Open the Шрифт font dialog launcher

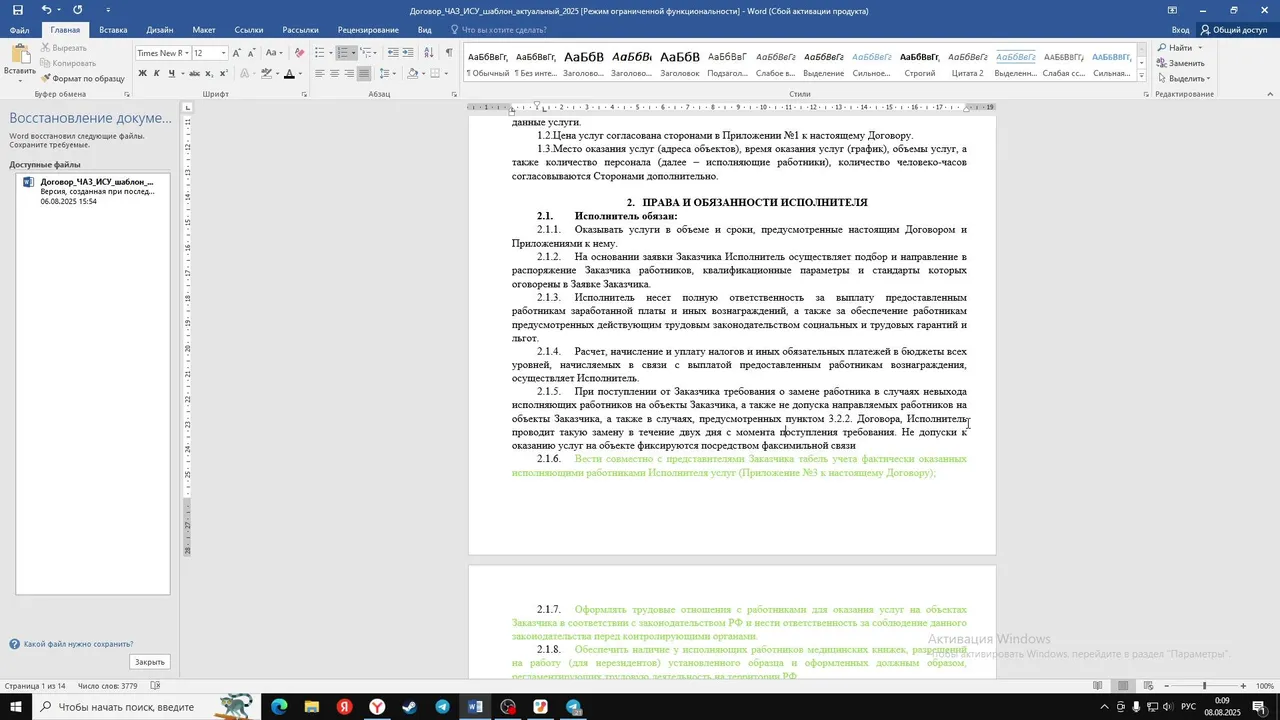point(304,94)
